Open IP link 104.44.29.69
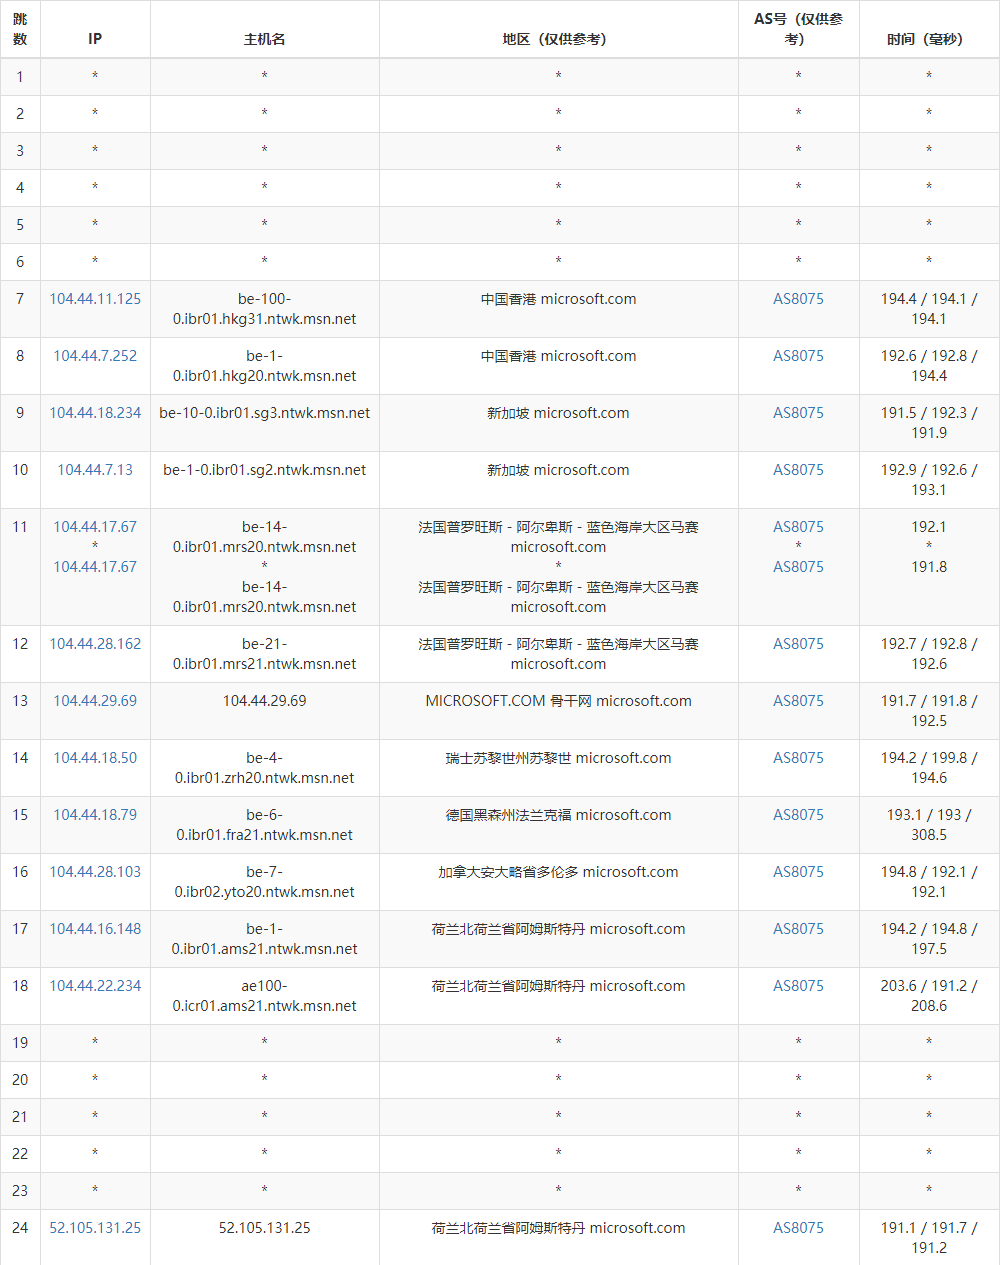The width and height of the screenshot is (1000, 1265). pyautogui.click(x=95, y=701)
